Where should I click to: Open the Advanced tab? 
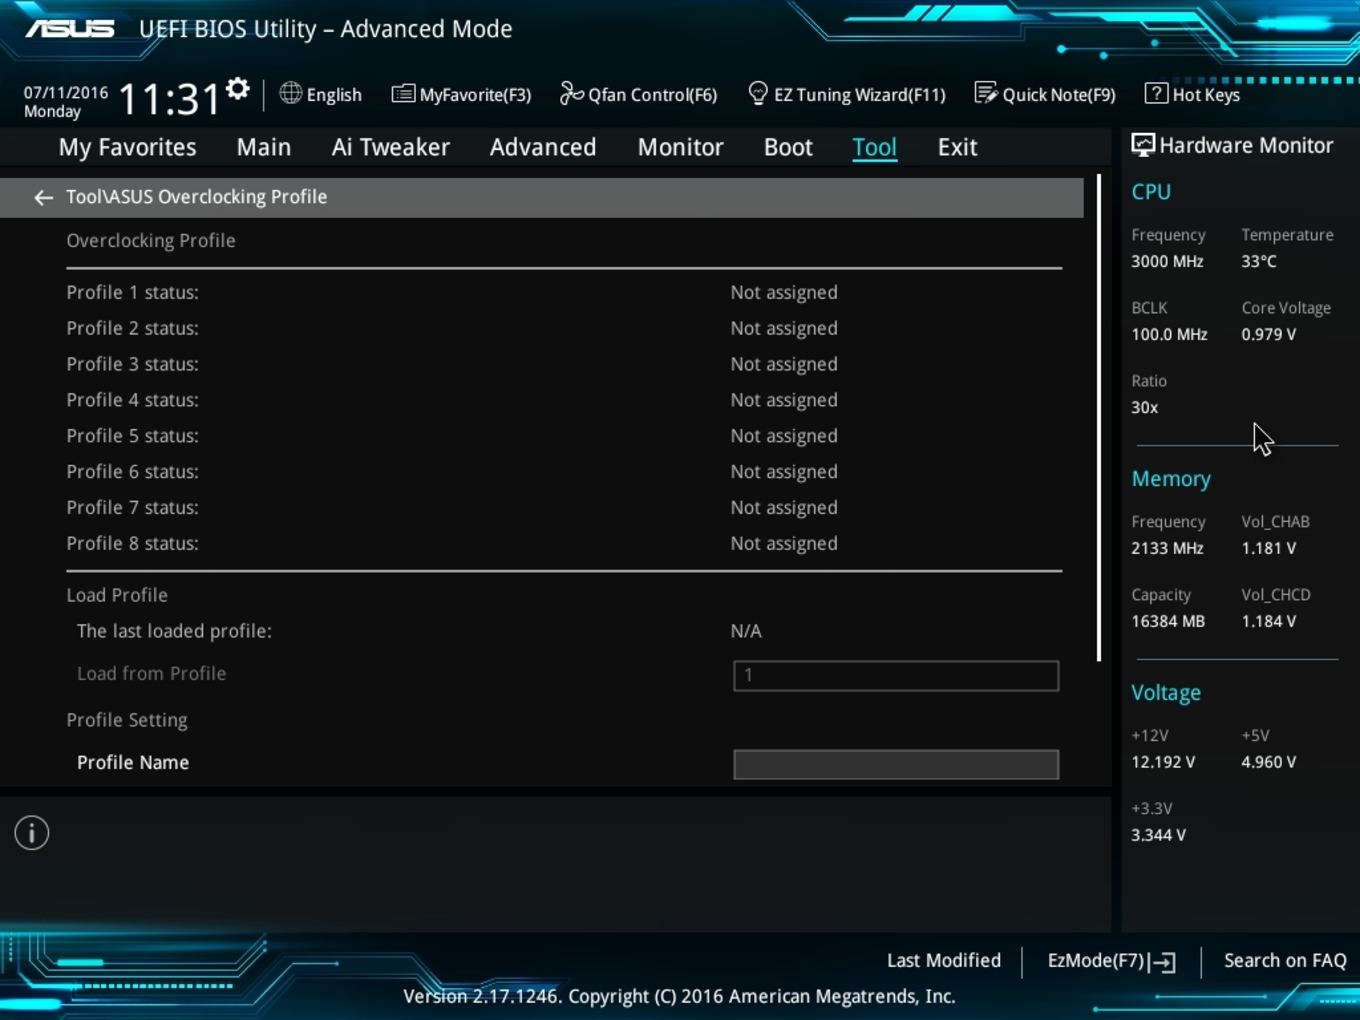[543, 147]
